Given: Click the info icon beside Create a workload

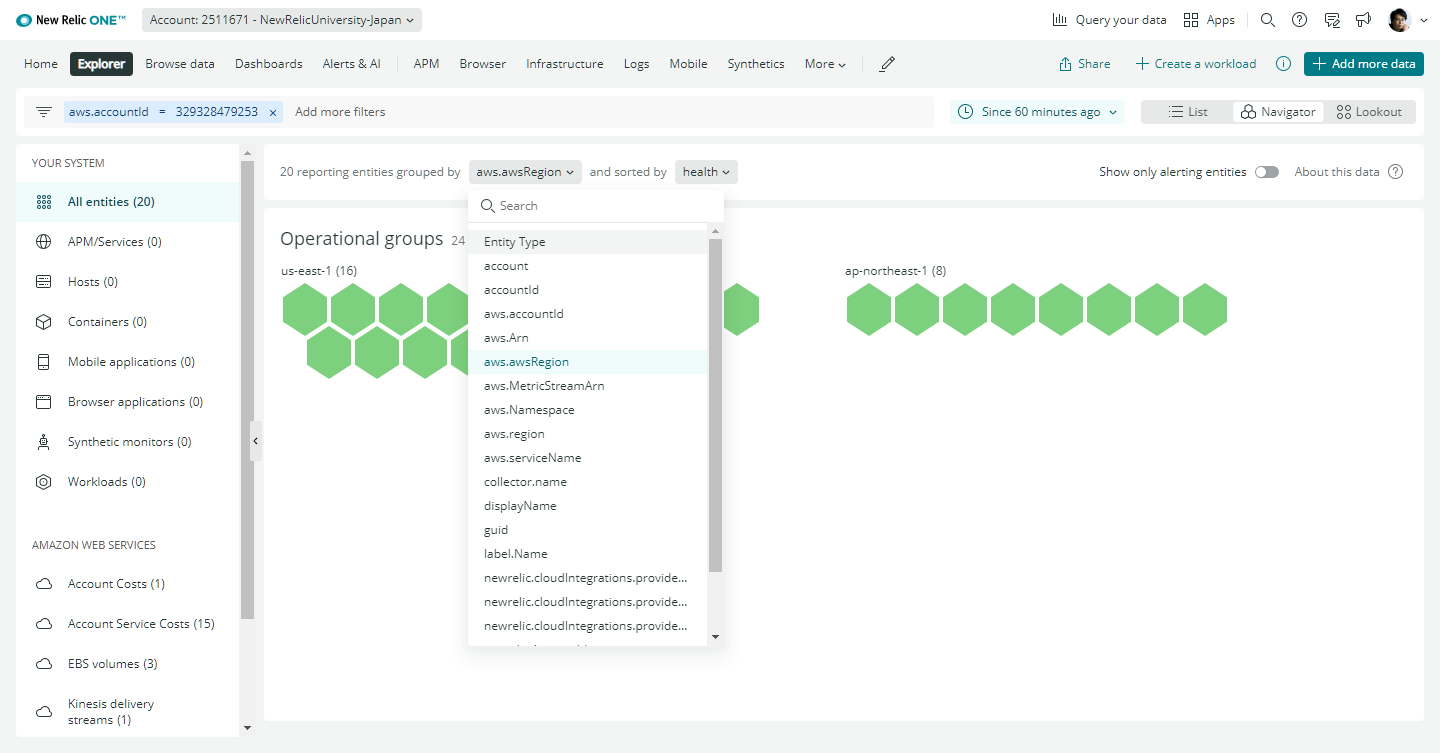Looking at the screenshot, I should click(x=1283, y=64).
